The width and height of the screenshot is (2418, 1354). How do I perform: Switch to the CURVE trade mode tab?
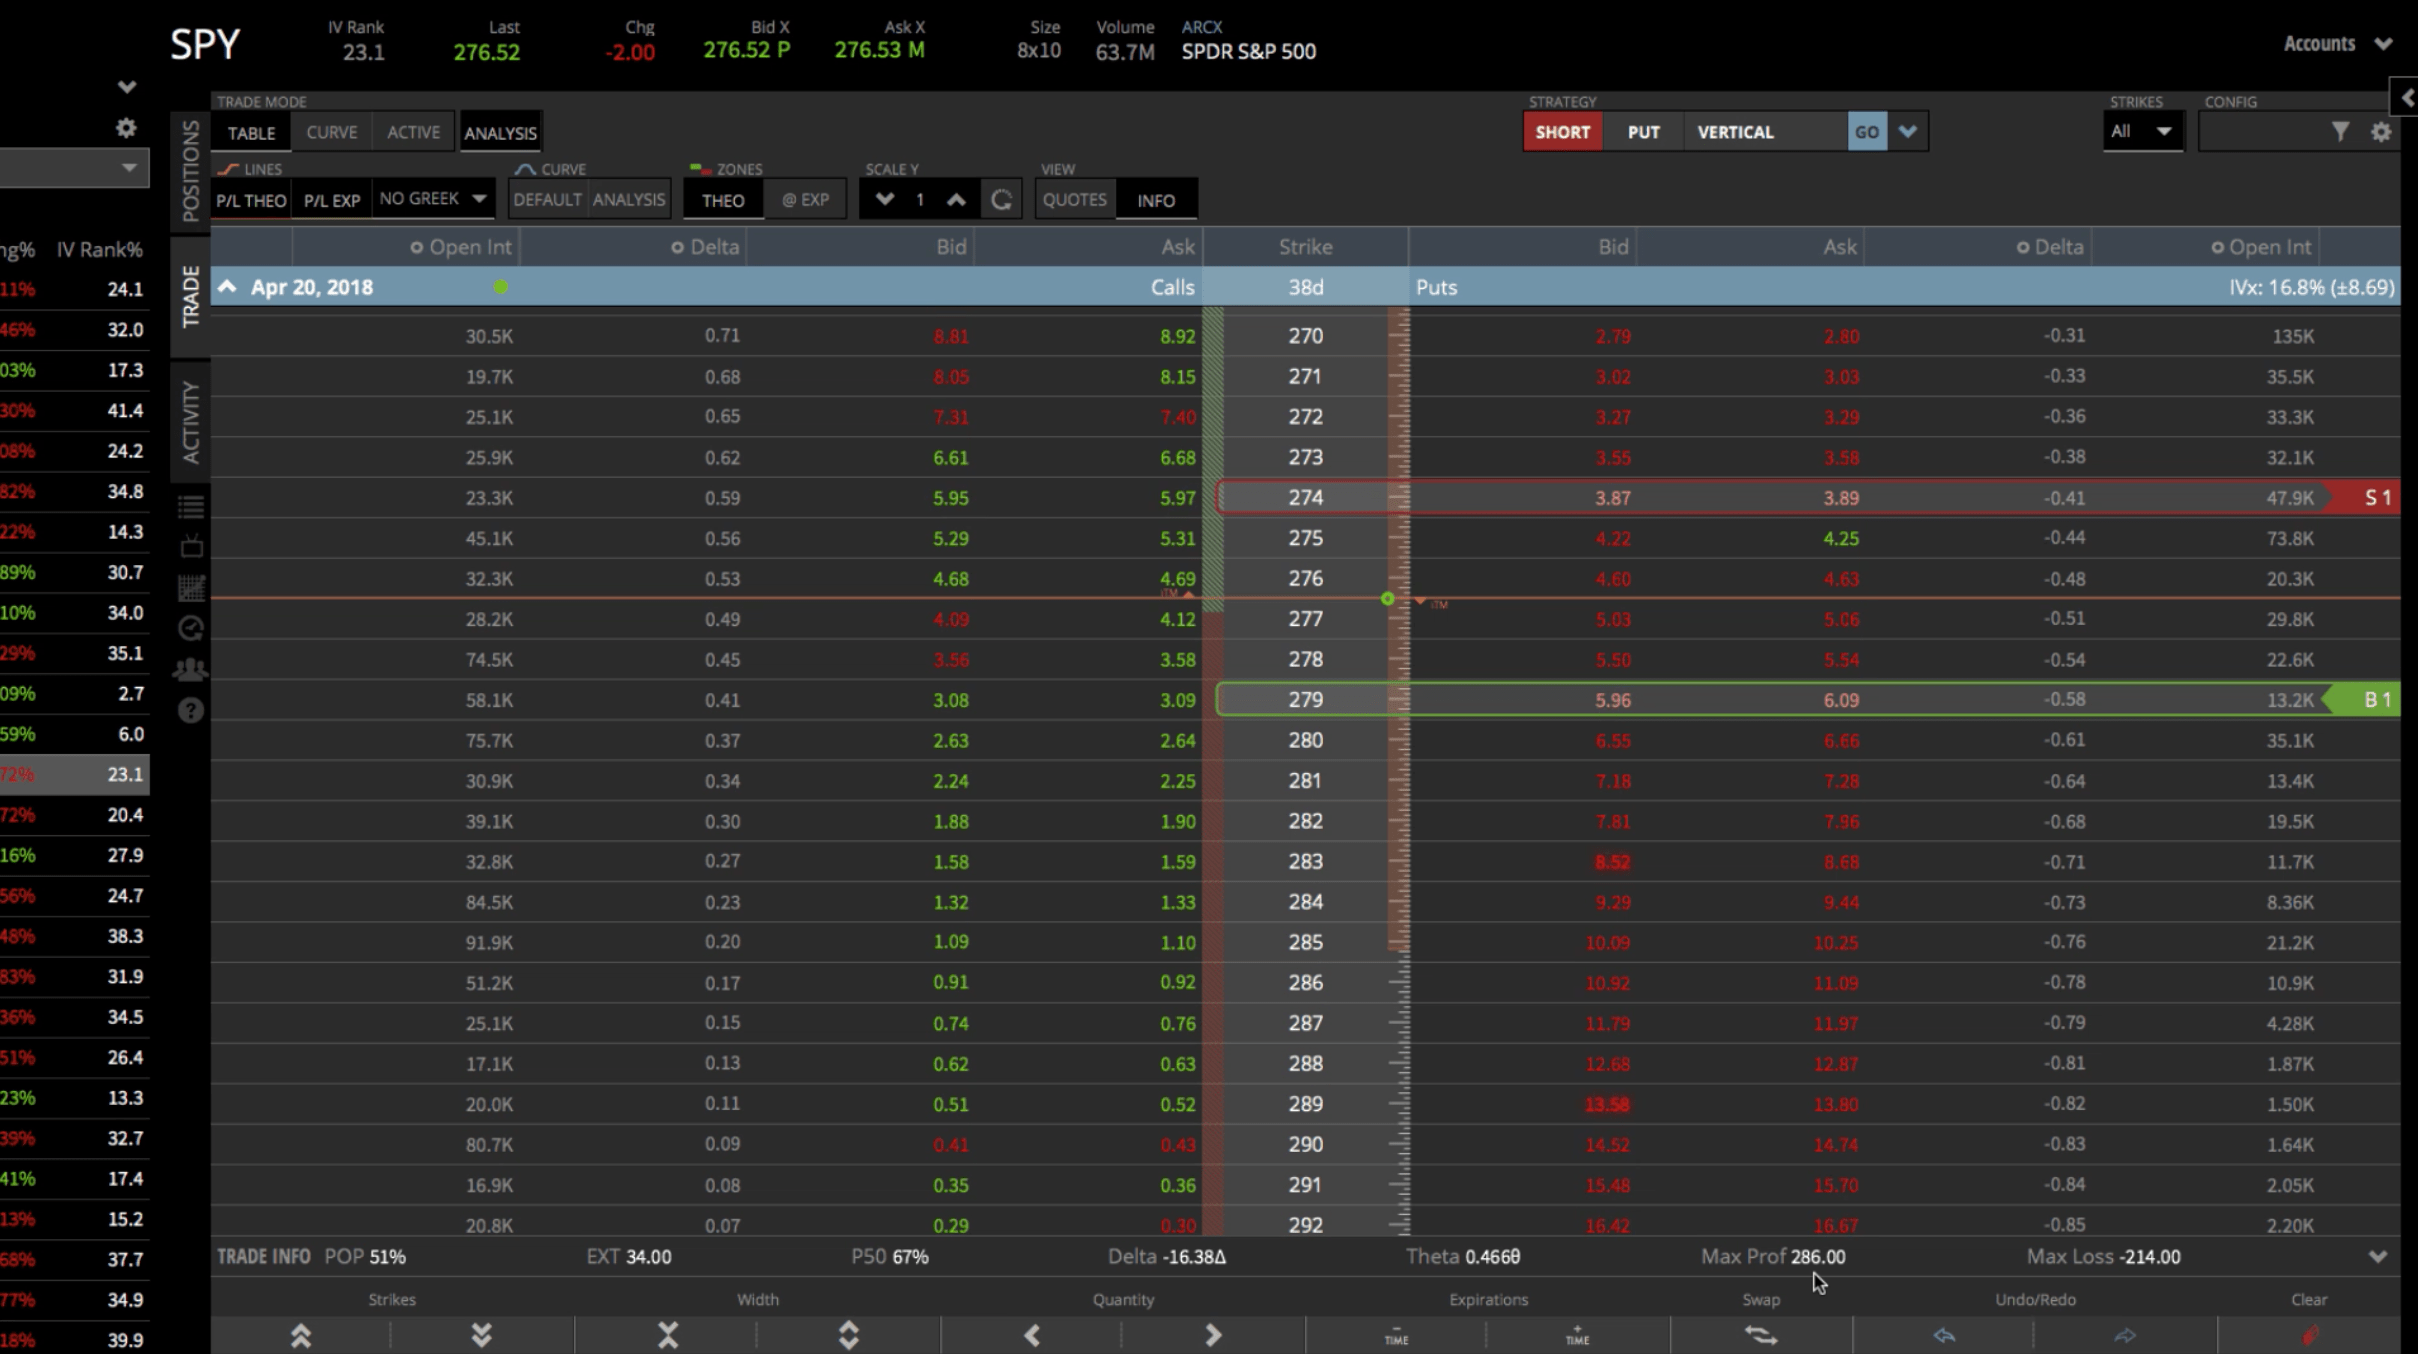click(x=331, y=133)
